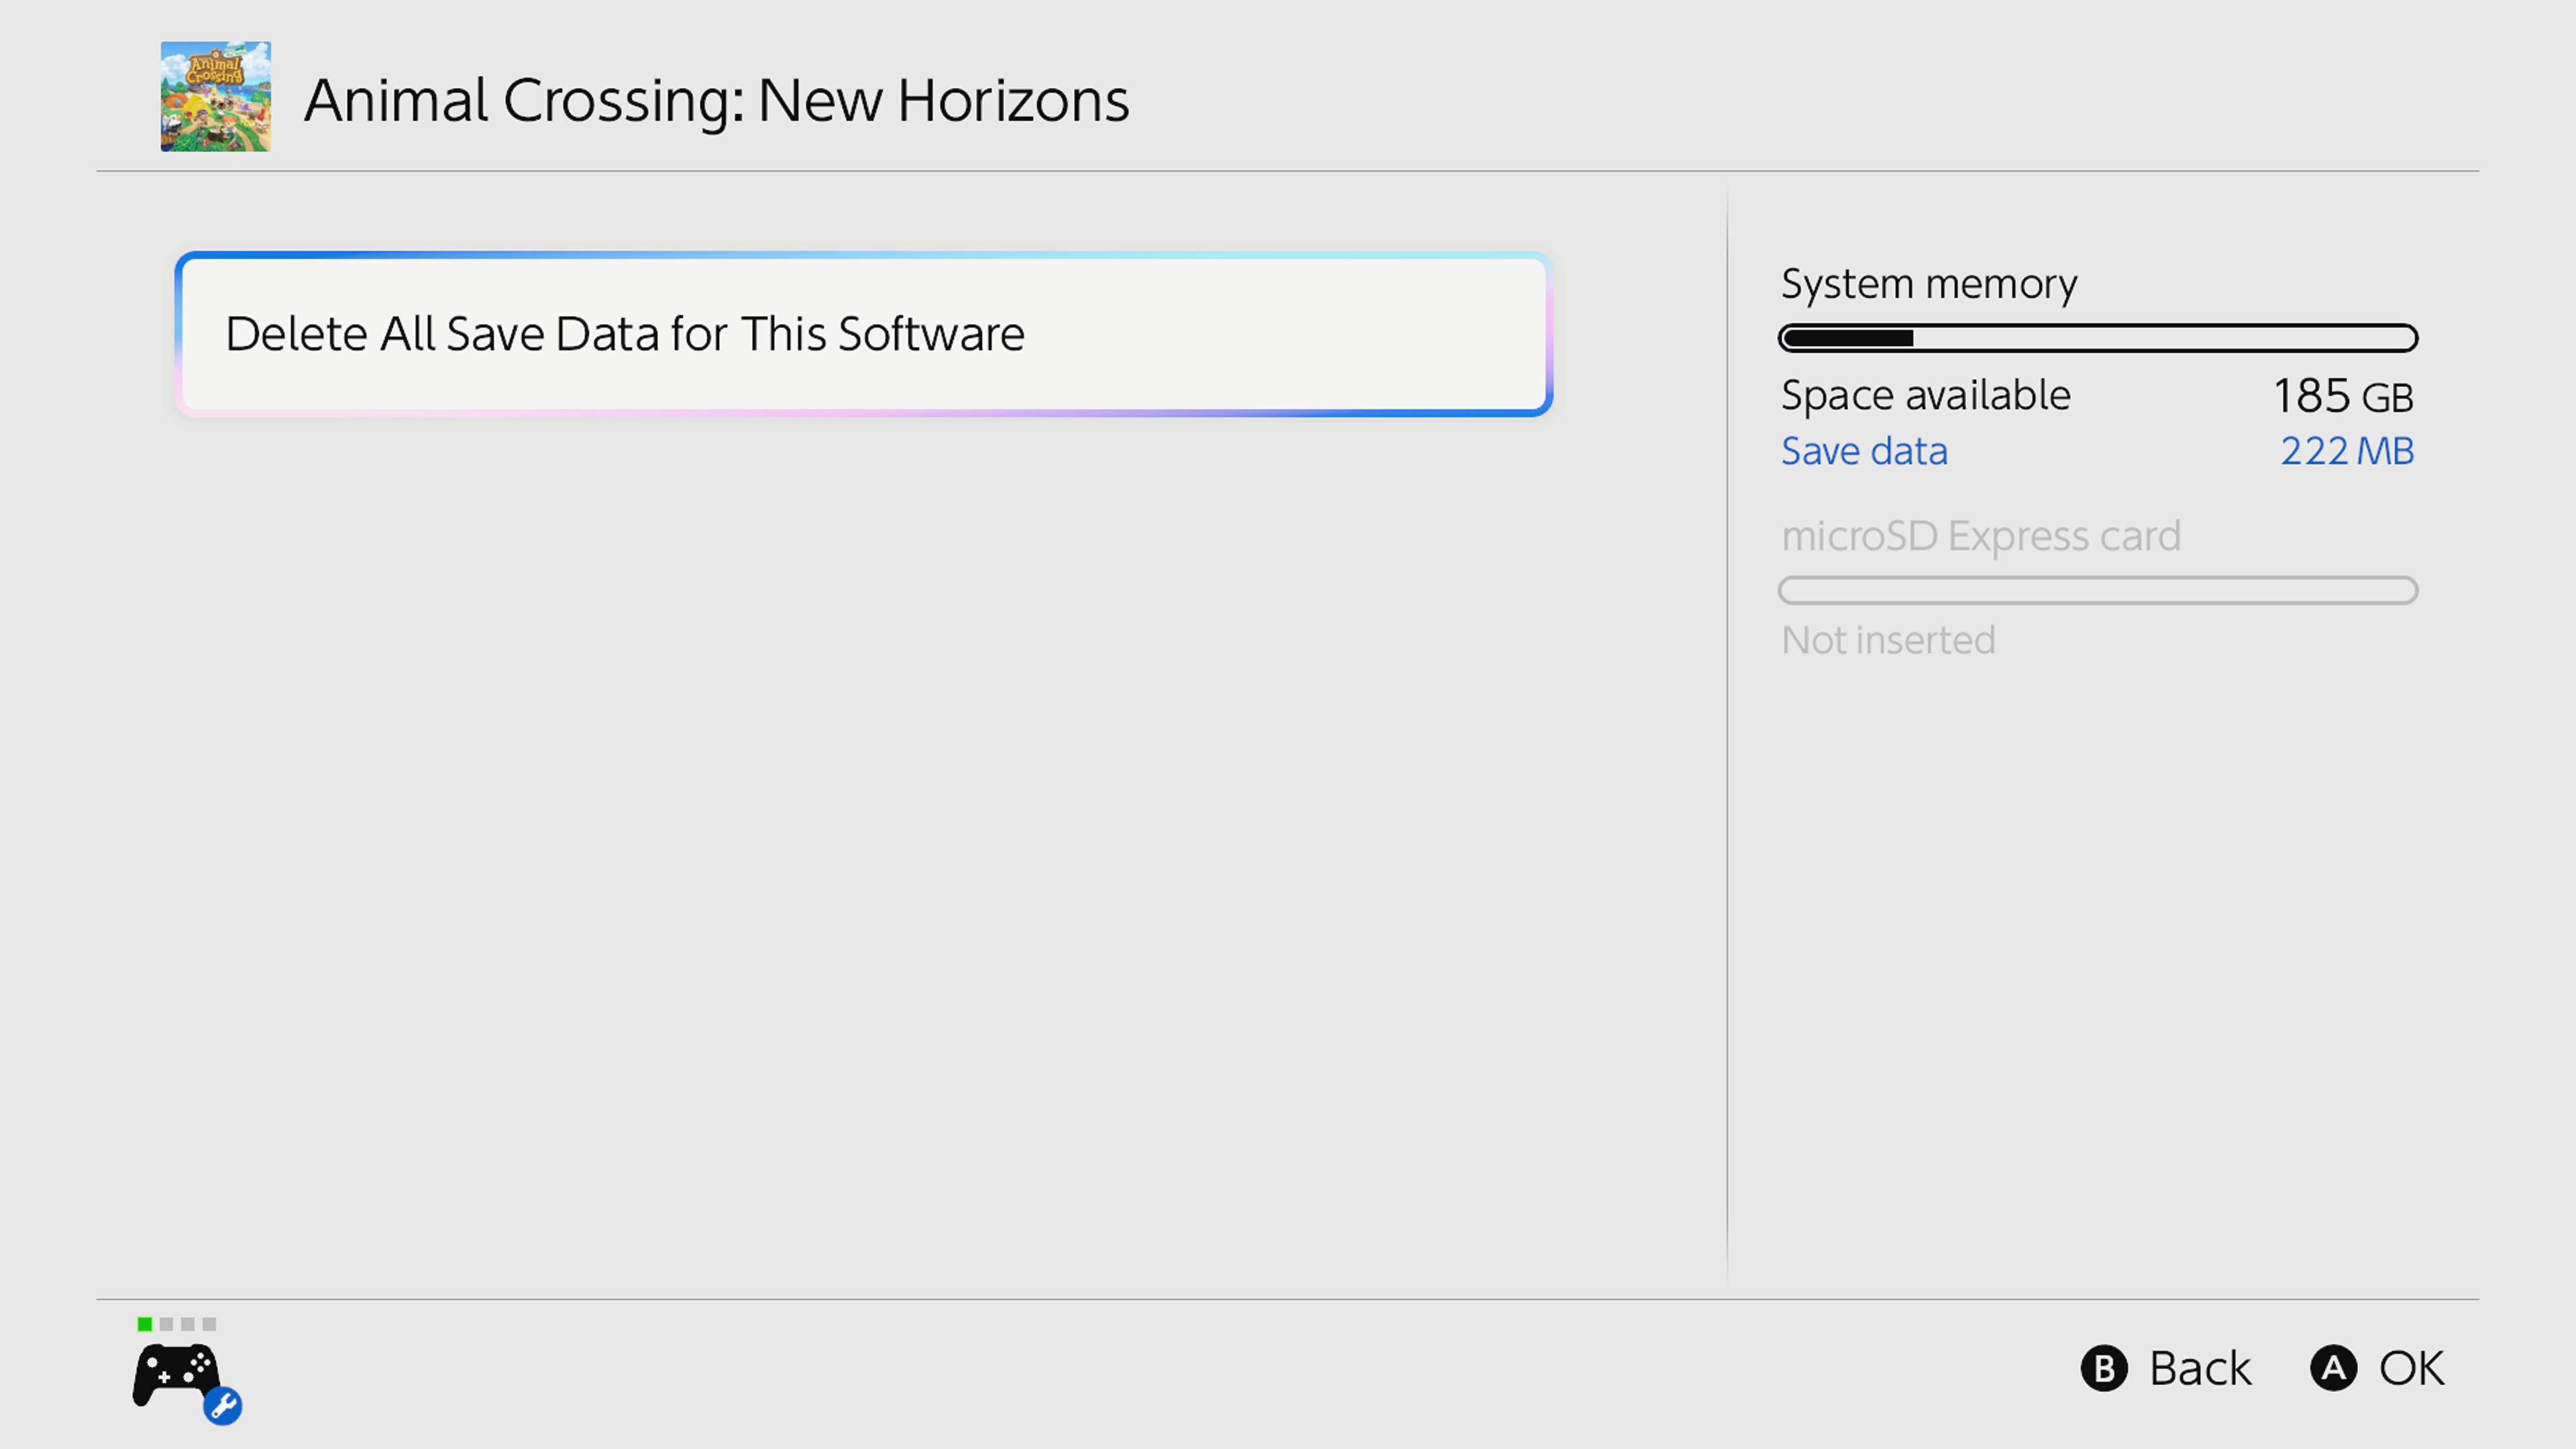Screen dimensions: 2576x1449
Task: Click the Back label
Action: click(x=2200, y=1368)
